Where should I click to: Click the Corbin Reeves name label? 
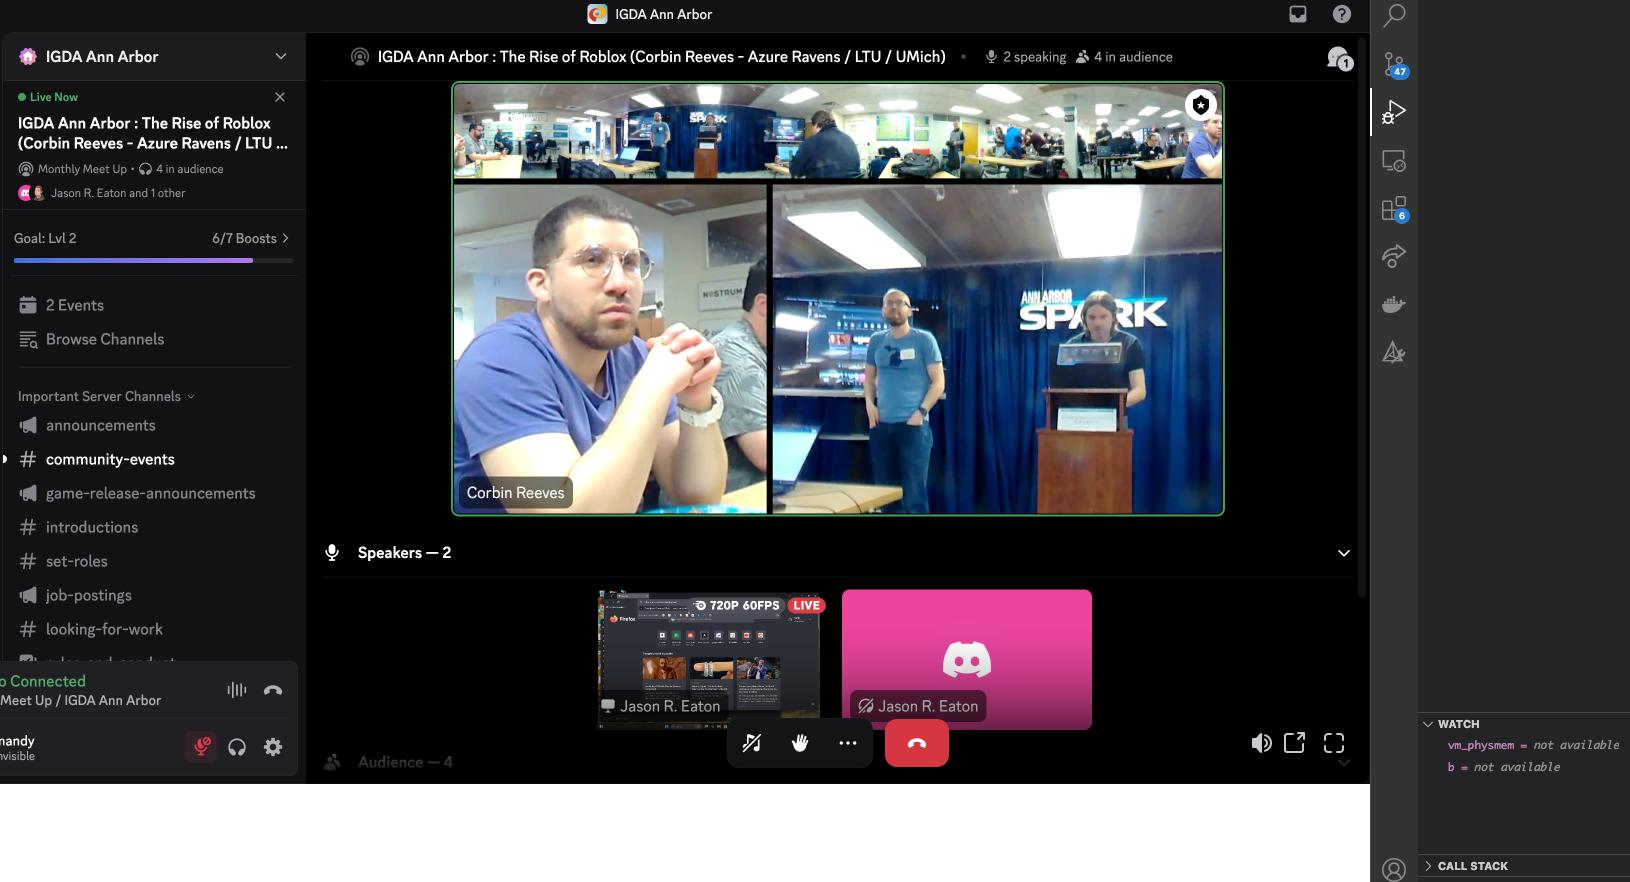[x=516, y=492]
